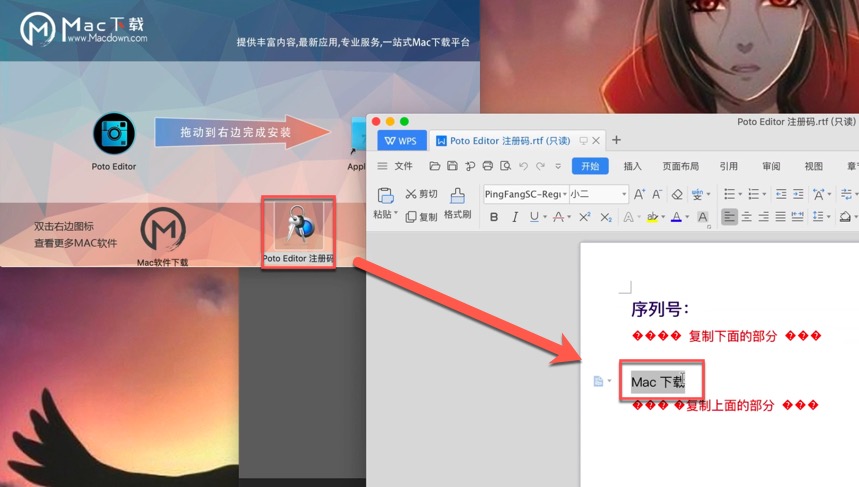This screenshot has width=859, height=487.
Task: Click the 剪切 scissors cut button
Action: (x=421, y=194)
